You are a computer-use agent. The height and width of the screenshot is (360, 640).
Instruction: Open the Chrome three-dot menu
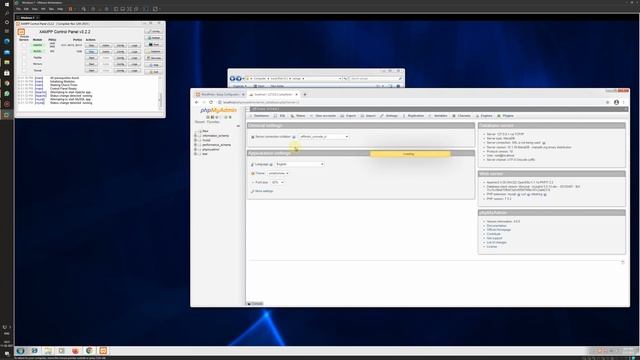624,102
